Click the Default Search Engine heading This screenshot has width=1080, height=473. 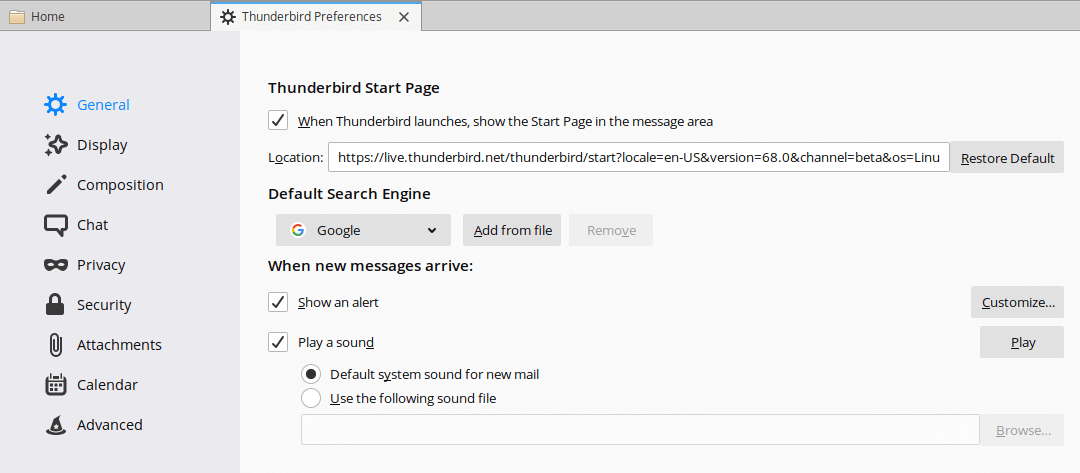(x=349, y=194)
